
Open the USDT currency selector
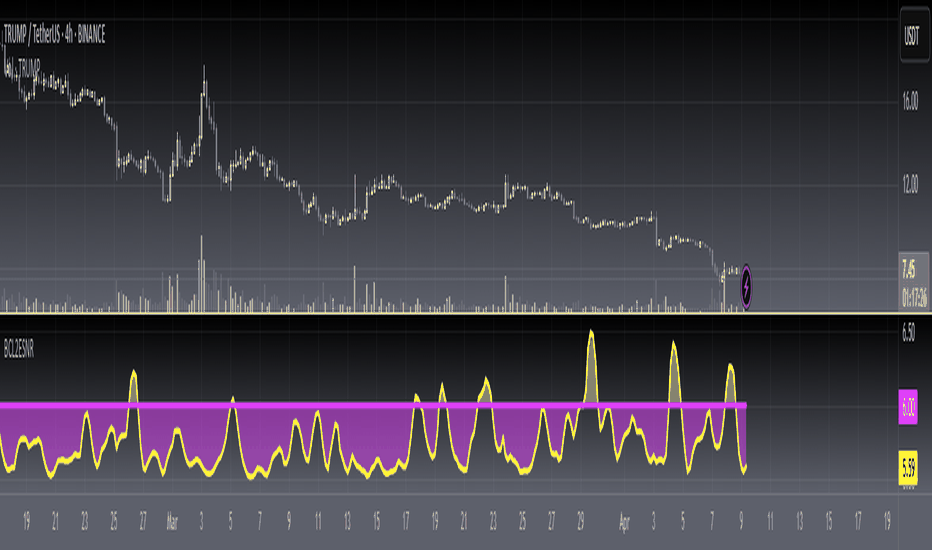pos(914,35)
